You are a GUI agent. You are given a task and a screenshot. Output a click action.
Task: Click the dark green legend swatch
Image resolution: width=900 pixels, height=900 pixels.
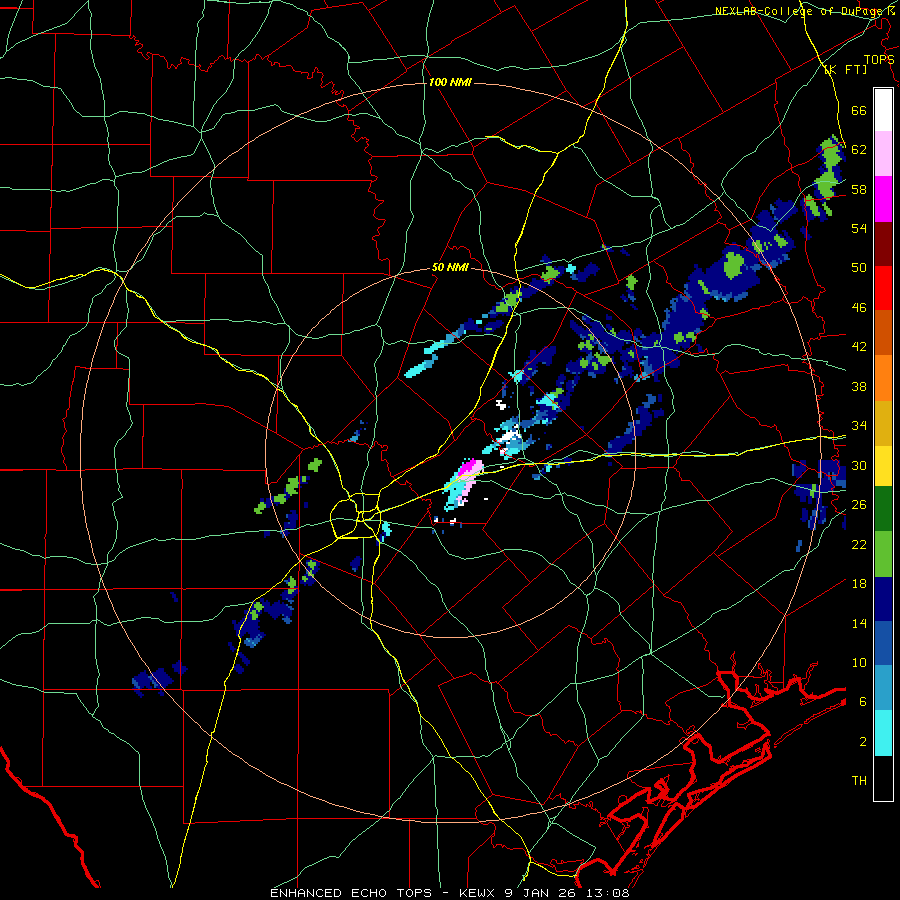click(883, 509)
